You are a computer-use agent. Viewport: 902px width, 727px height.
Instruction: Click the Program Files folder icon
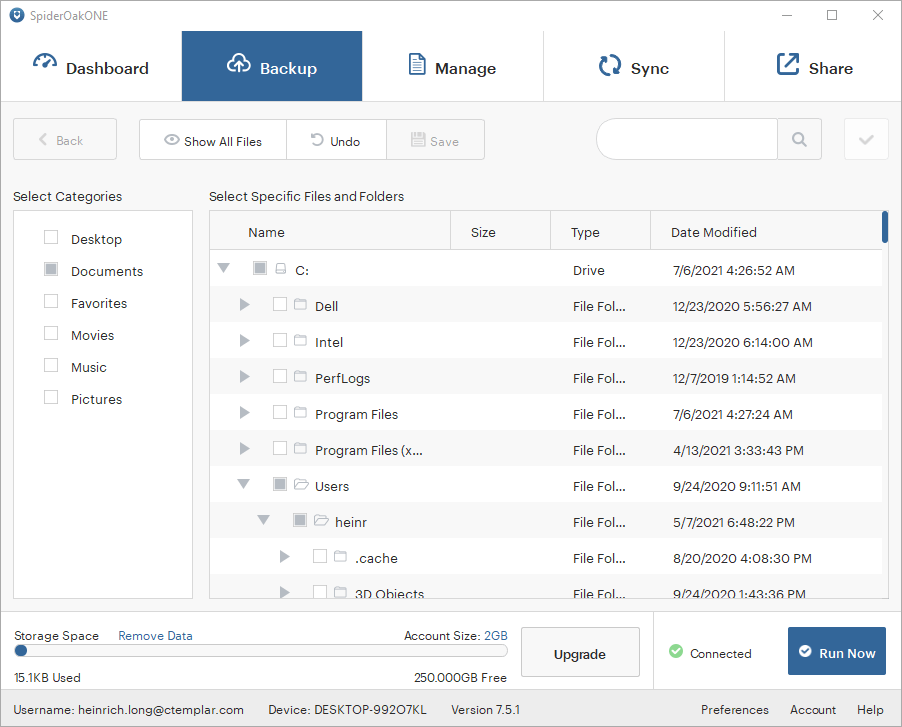(300, 412)
